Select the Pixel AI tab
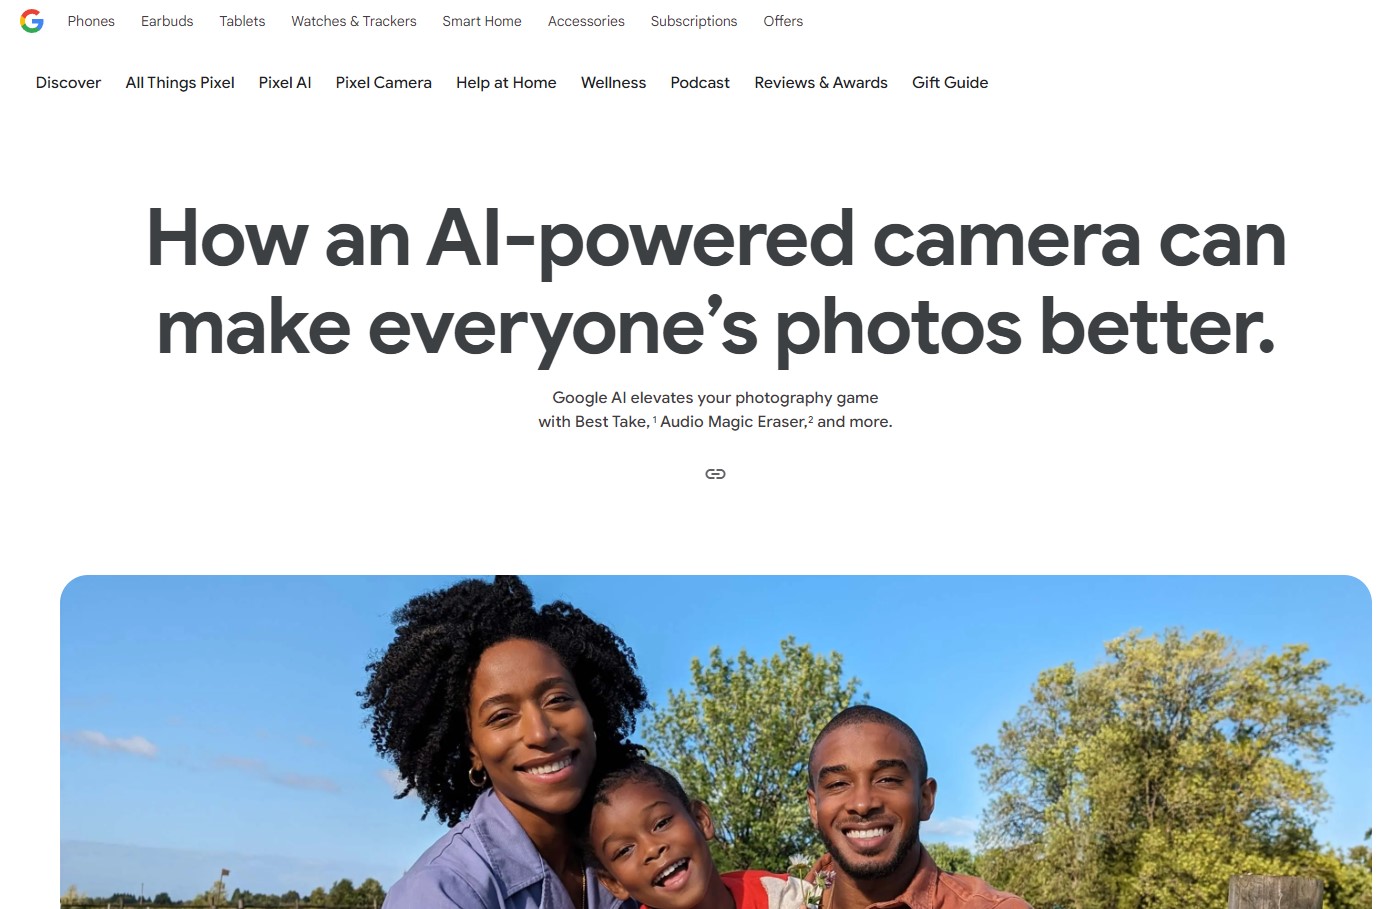The height and width of the screenshot is (909, 1386). [285, 83]
